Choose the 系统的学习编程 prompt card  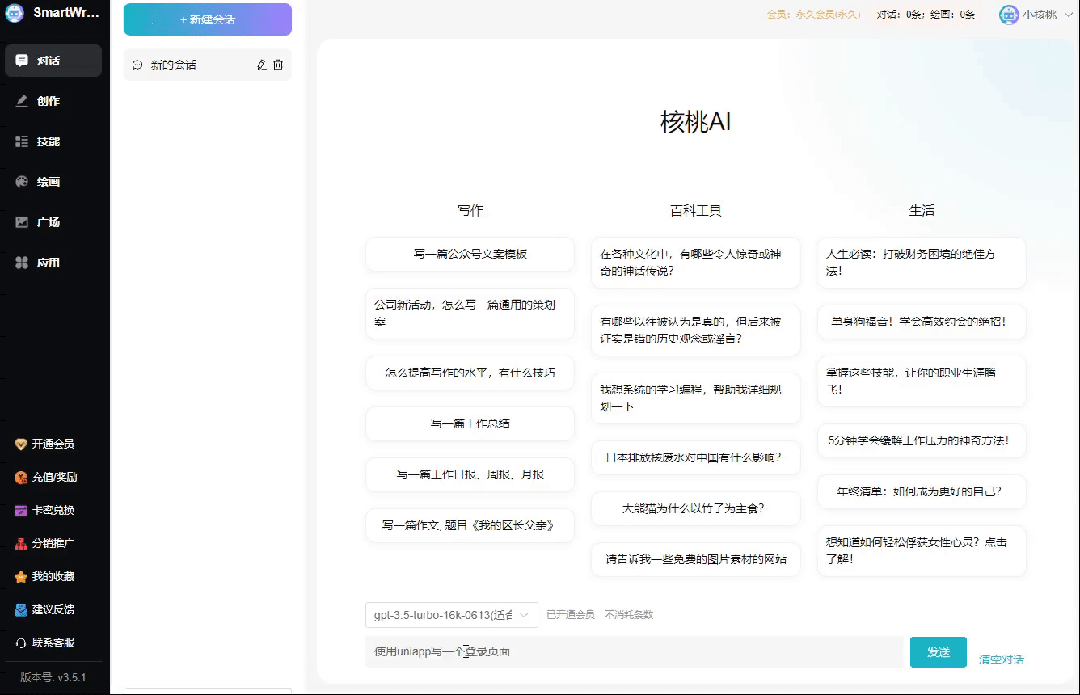(696, 397)
